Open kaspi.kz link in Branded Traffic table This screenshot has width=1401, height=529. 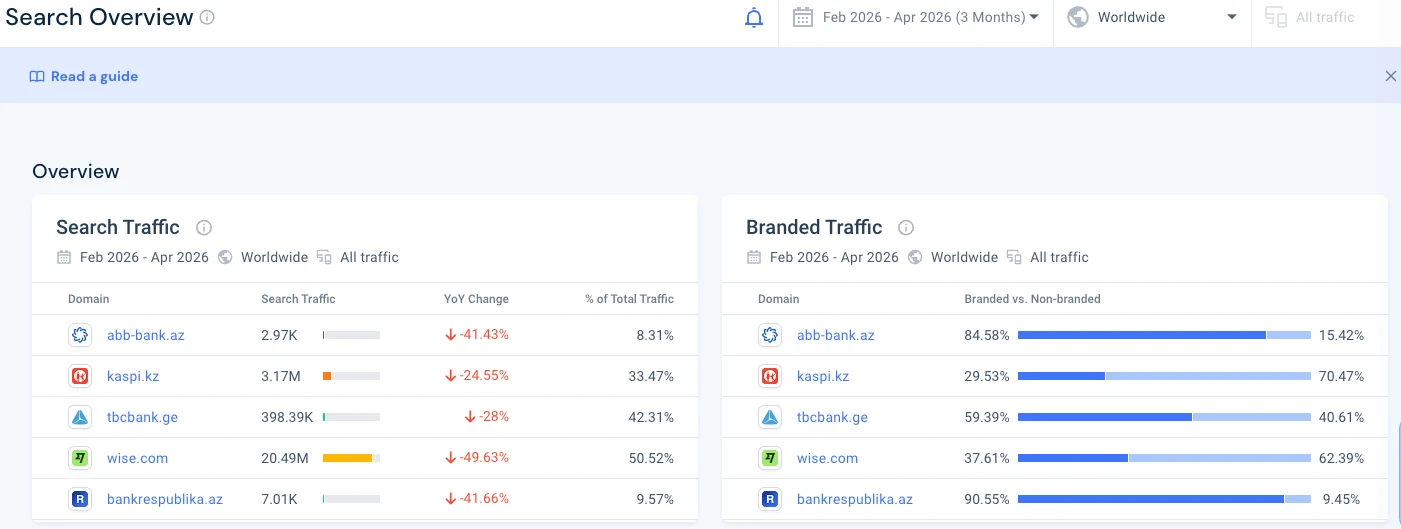823,376
